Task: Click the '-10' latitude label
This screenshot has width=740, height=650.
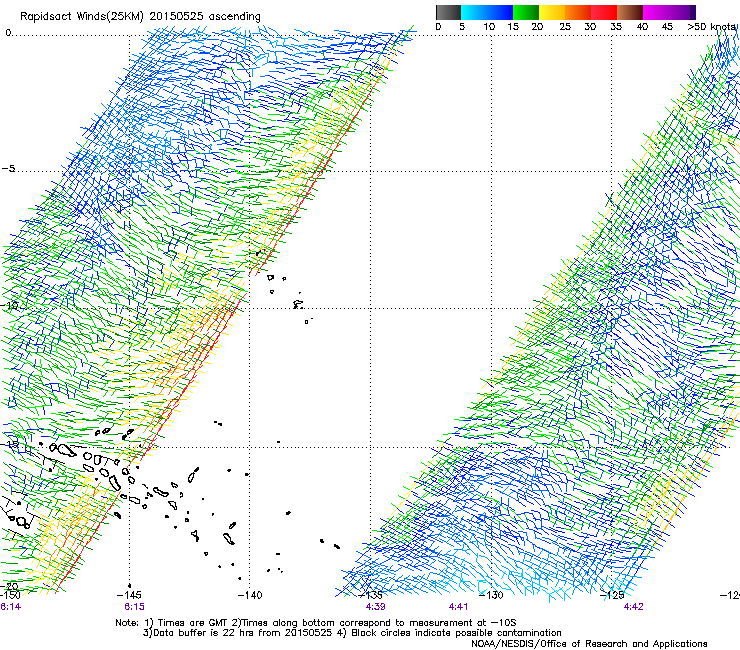Action: [9, 305]
